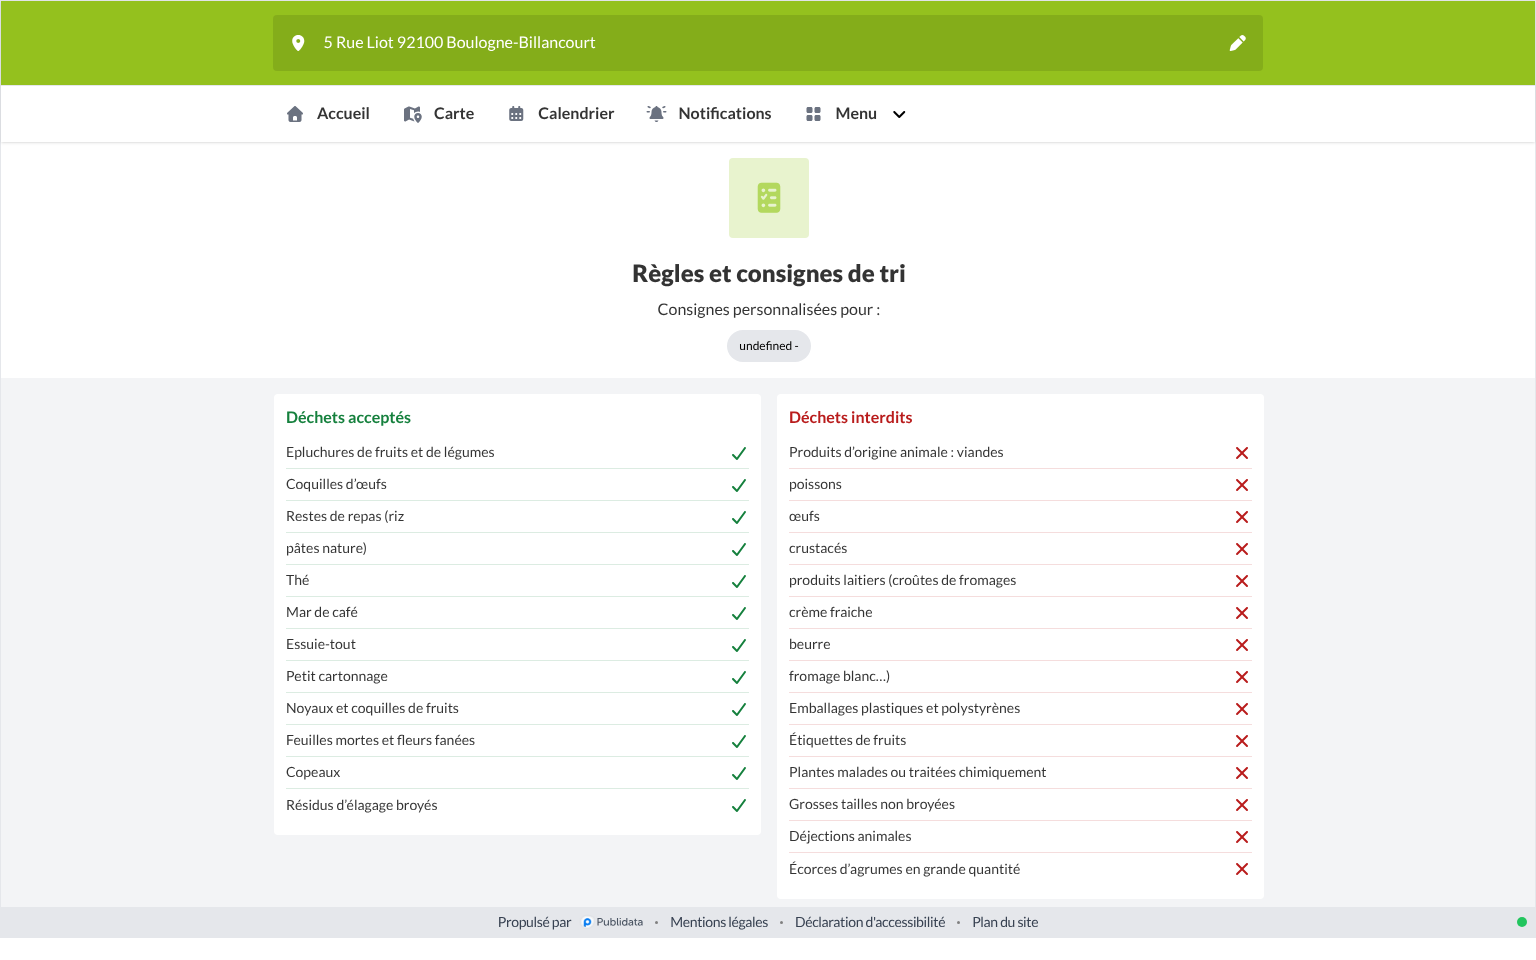The width and height of the screenshot is (1536, 960).
Task: Click red cross next to poissons
Action: 1242,485
